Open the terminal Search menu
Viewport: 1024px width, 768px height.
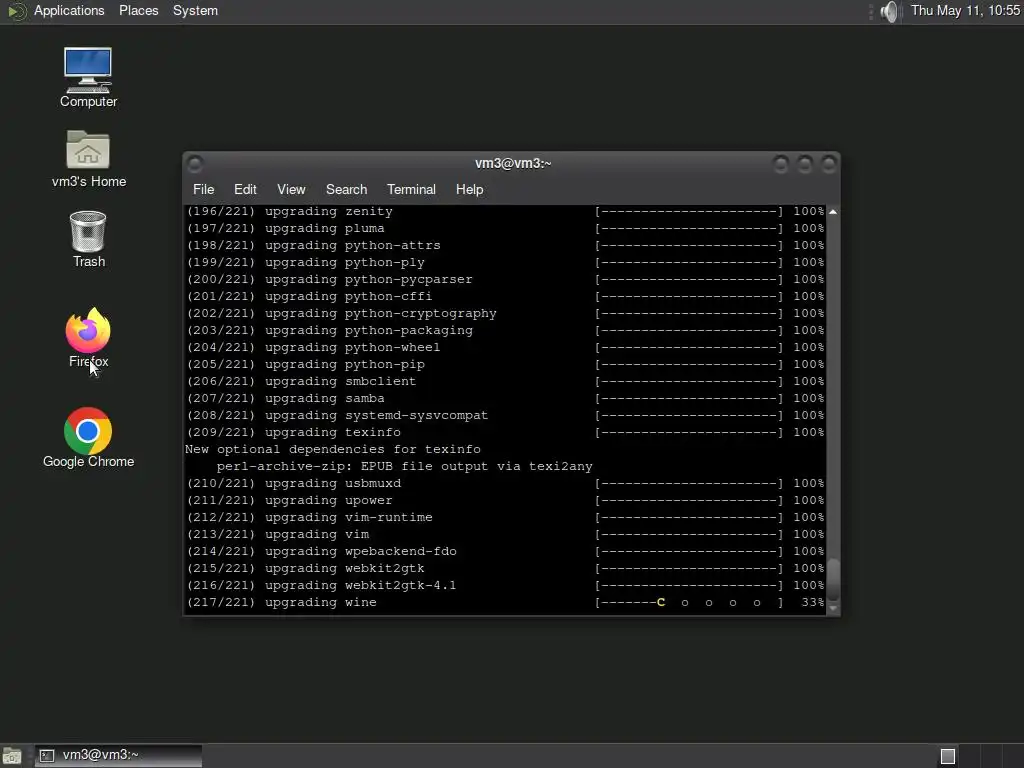(346, 189)
